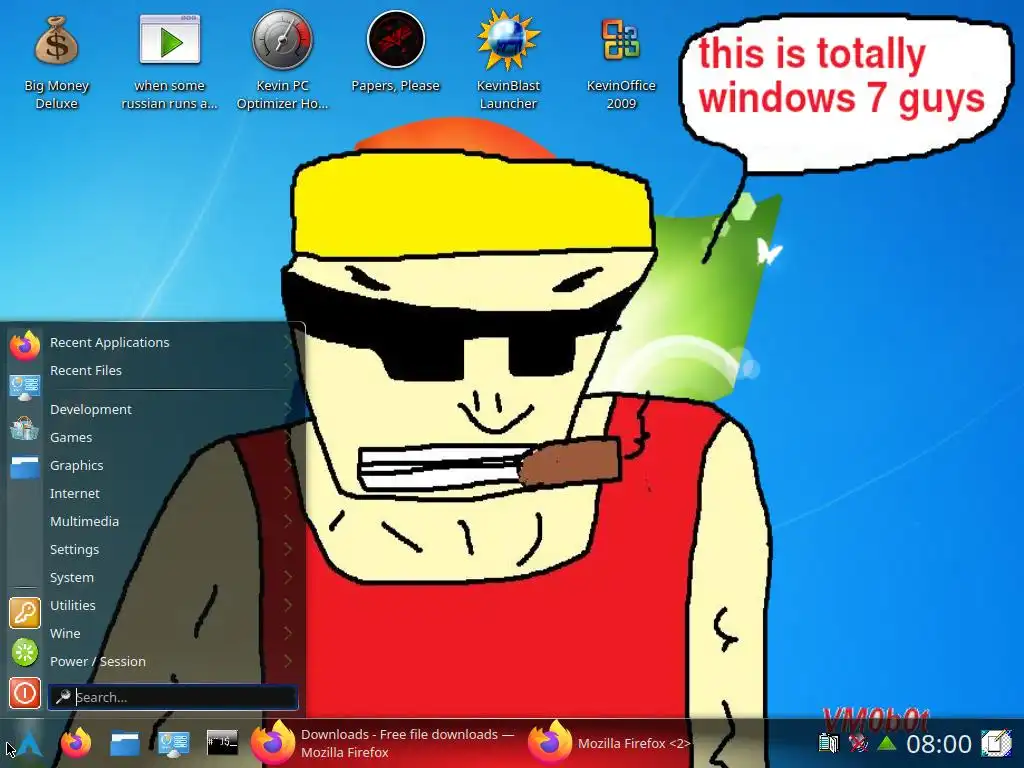Viewport: 1024px width, 768px height.
Task: Open the 'when some russian runs a...' shortcut
Action: (x=170, y=62)
